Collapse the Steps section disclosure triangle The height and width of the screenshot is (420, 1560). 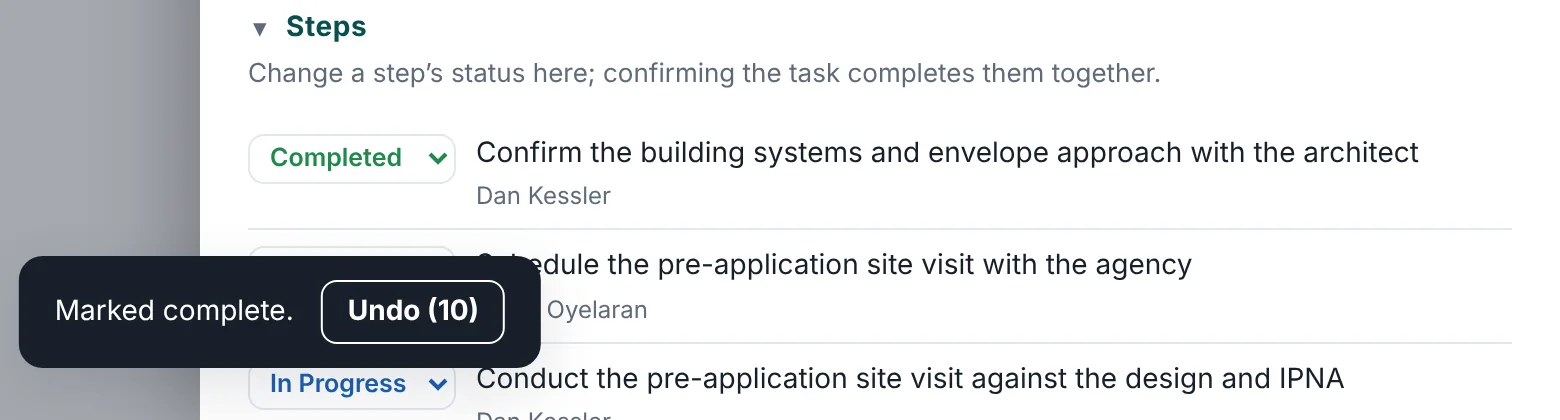260,28
